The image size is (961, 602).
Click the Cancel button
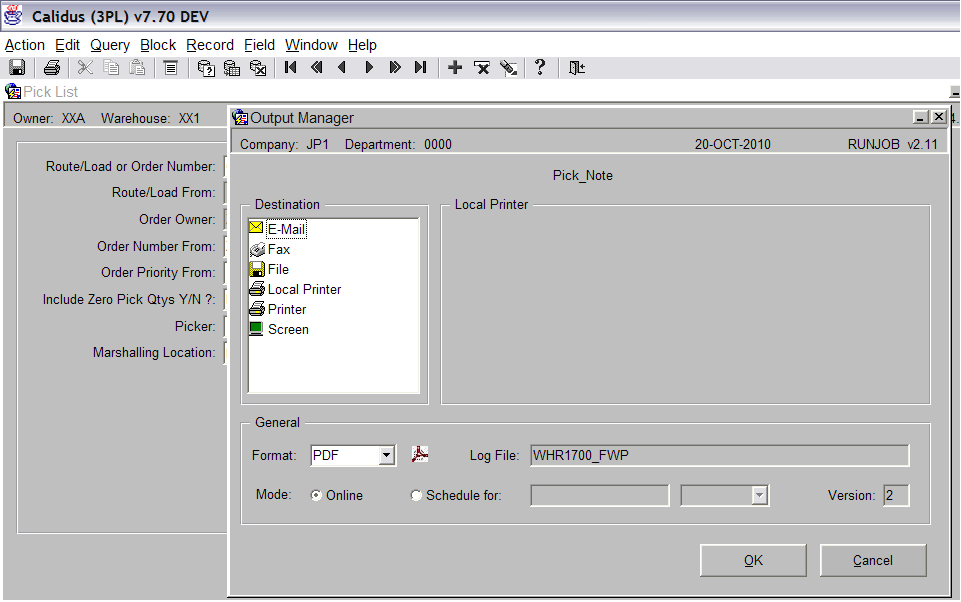(873, 560)
